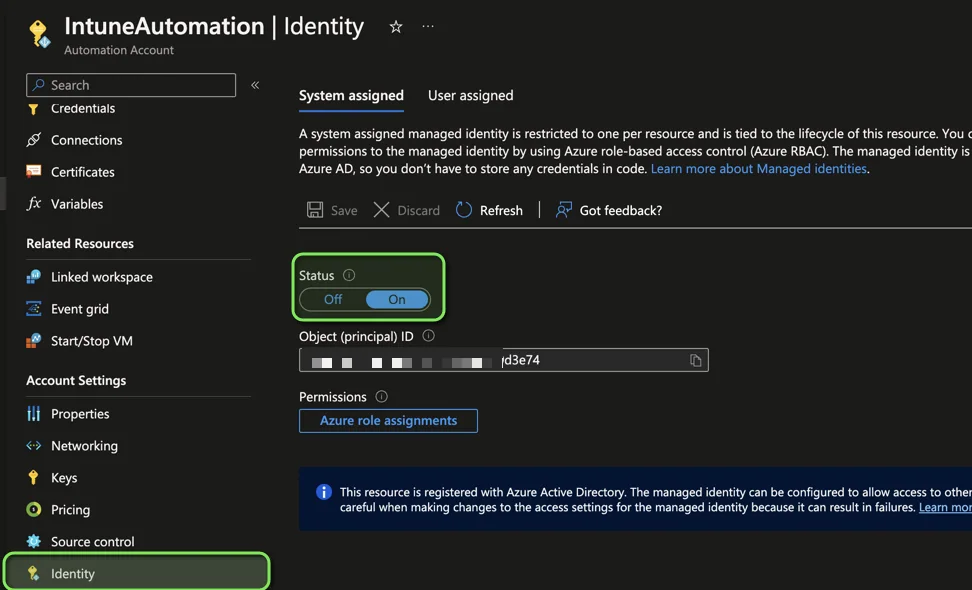The height and width of the screenshot is (590, 972).
Task: Click the Refresh toolbar label
Action: [501, 211]
